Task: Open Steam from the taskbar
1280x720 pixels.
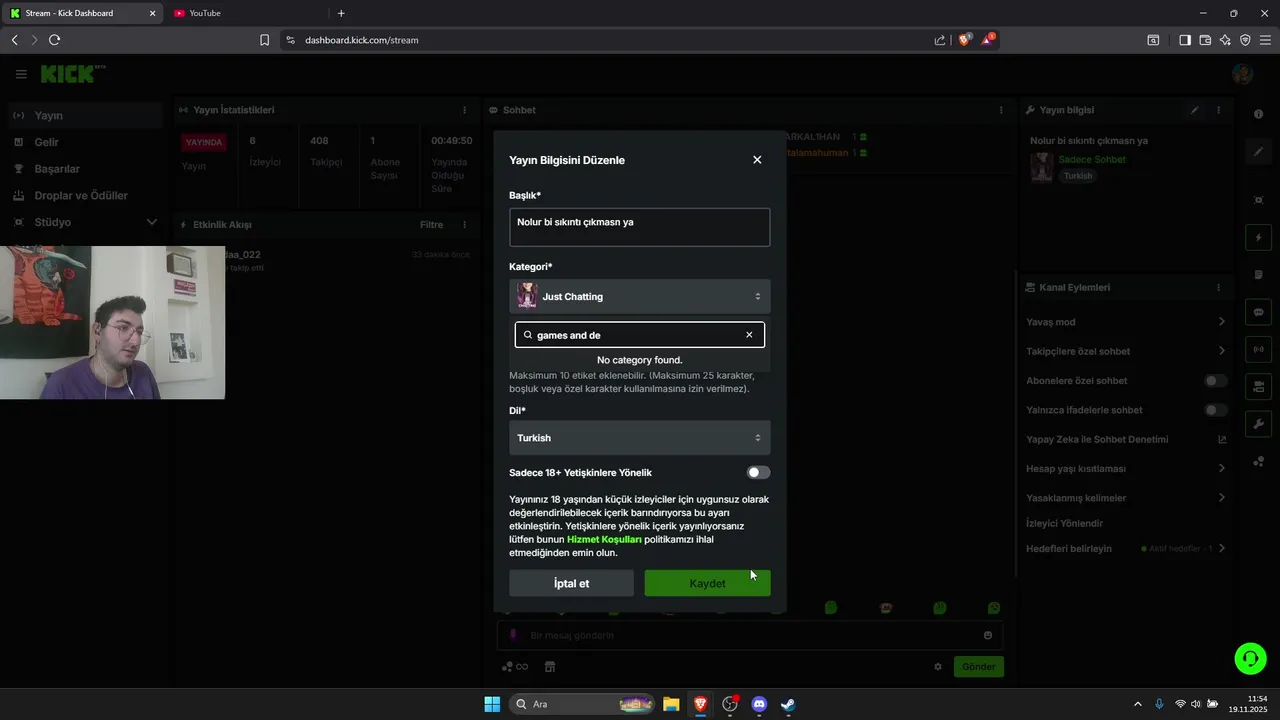Action: [x=788, y=704]
